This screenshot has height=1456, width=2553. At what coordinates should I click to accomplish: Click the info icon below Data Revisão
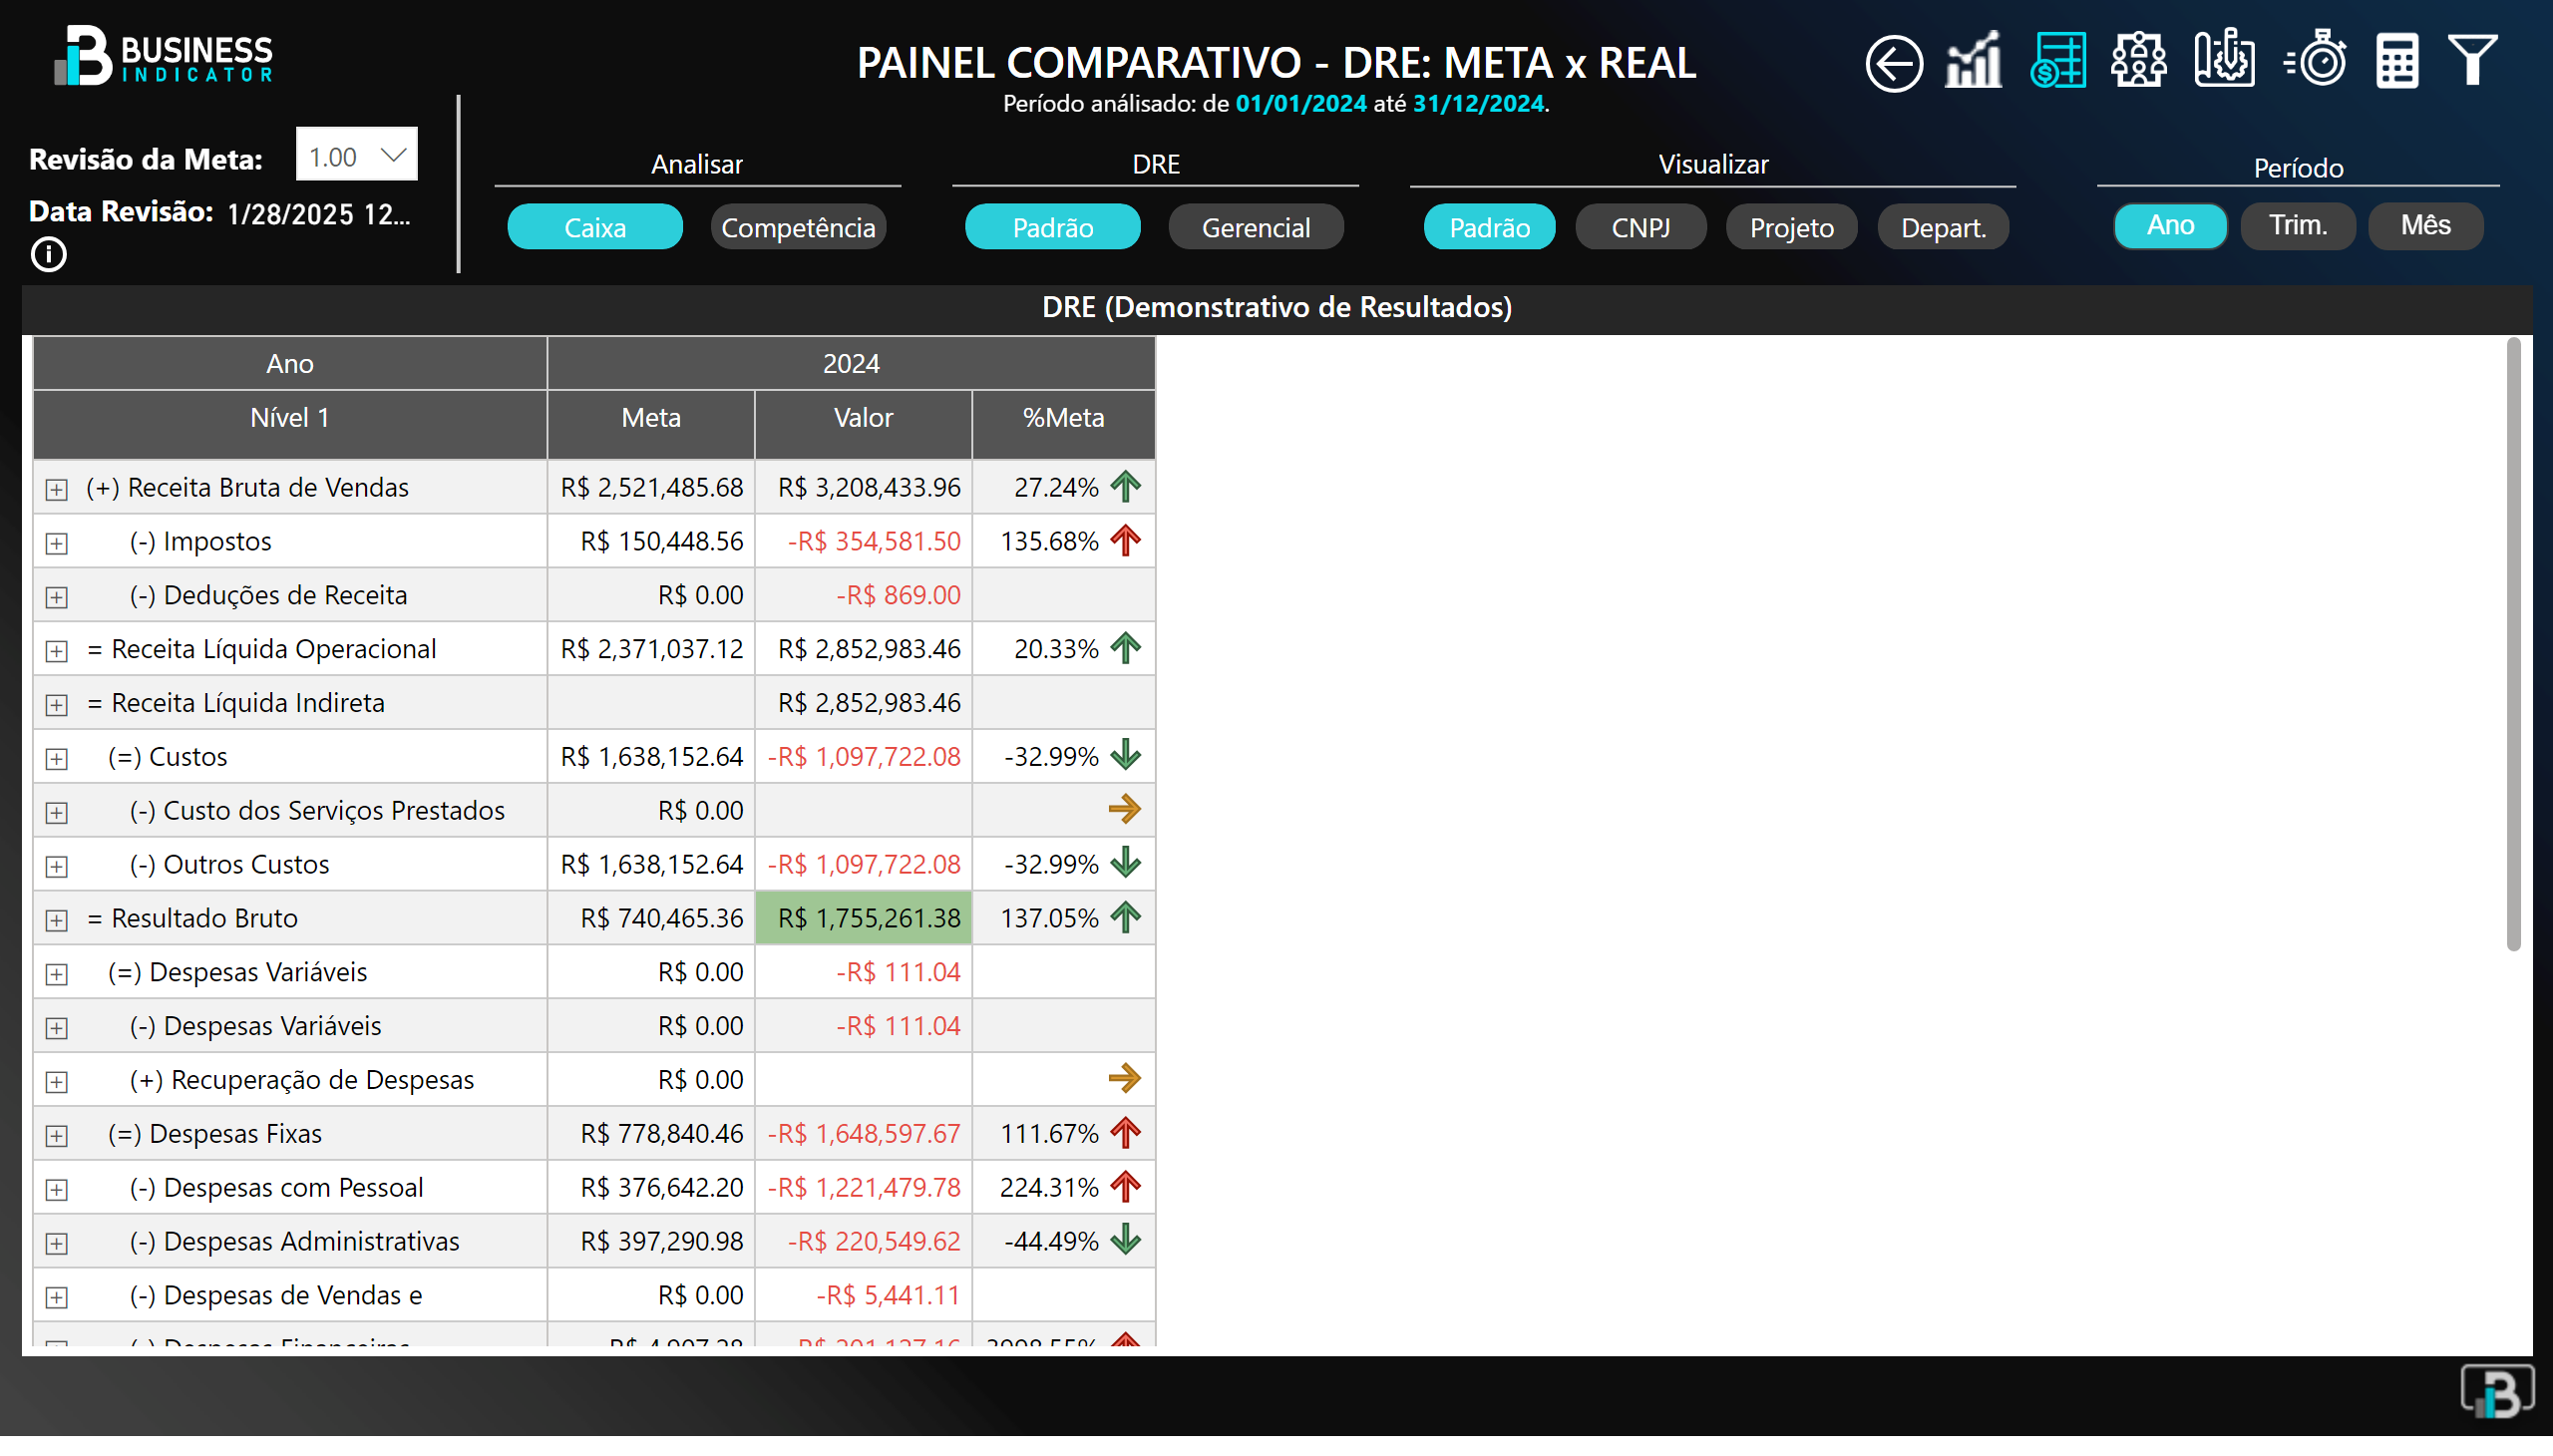click(x=48, y=255)
